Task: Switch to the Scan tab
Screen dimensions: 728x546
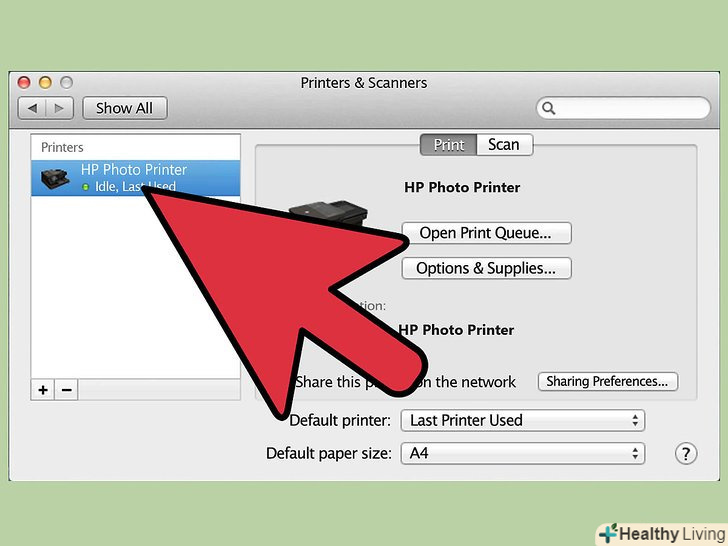Action: (x=504, y=145)
